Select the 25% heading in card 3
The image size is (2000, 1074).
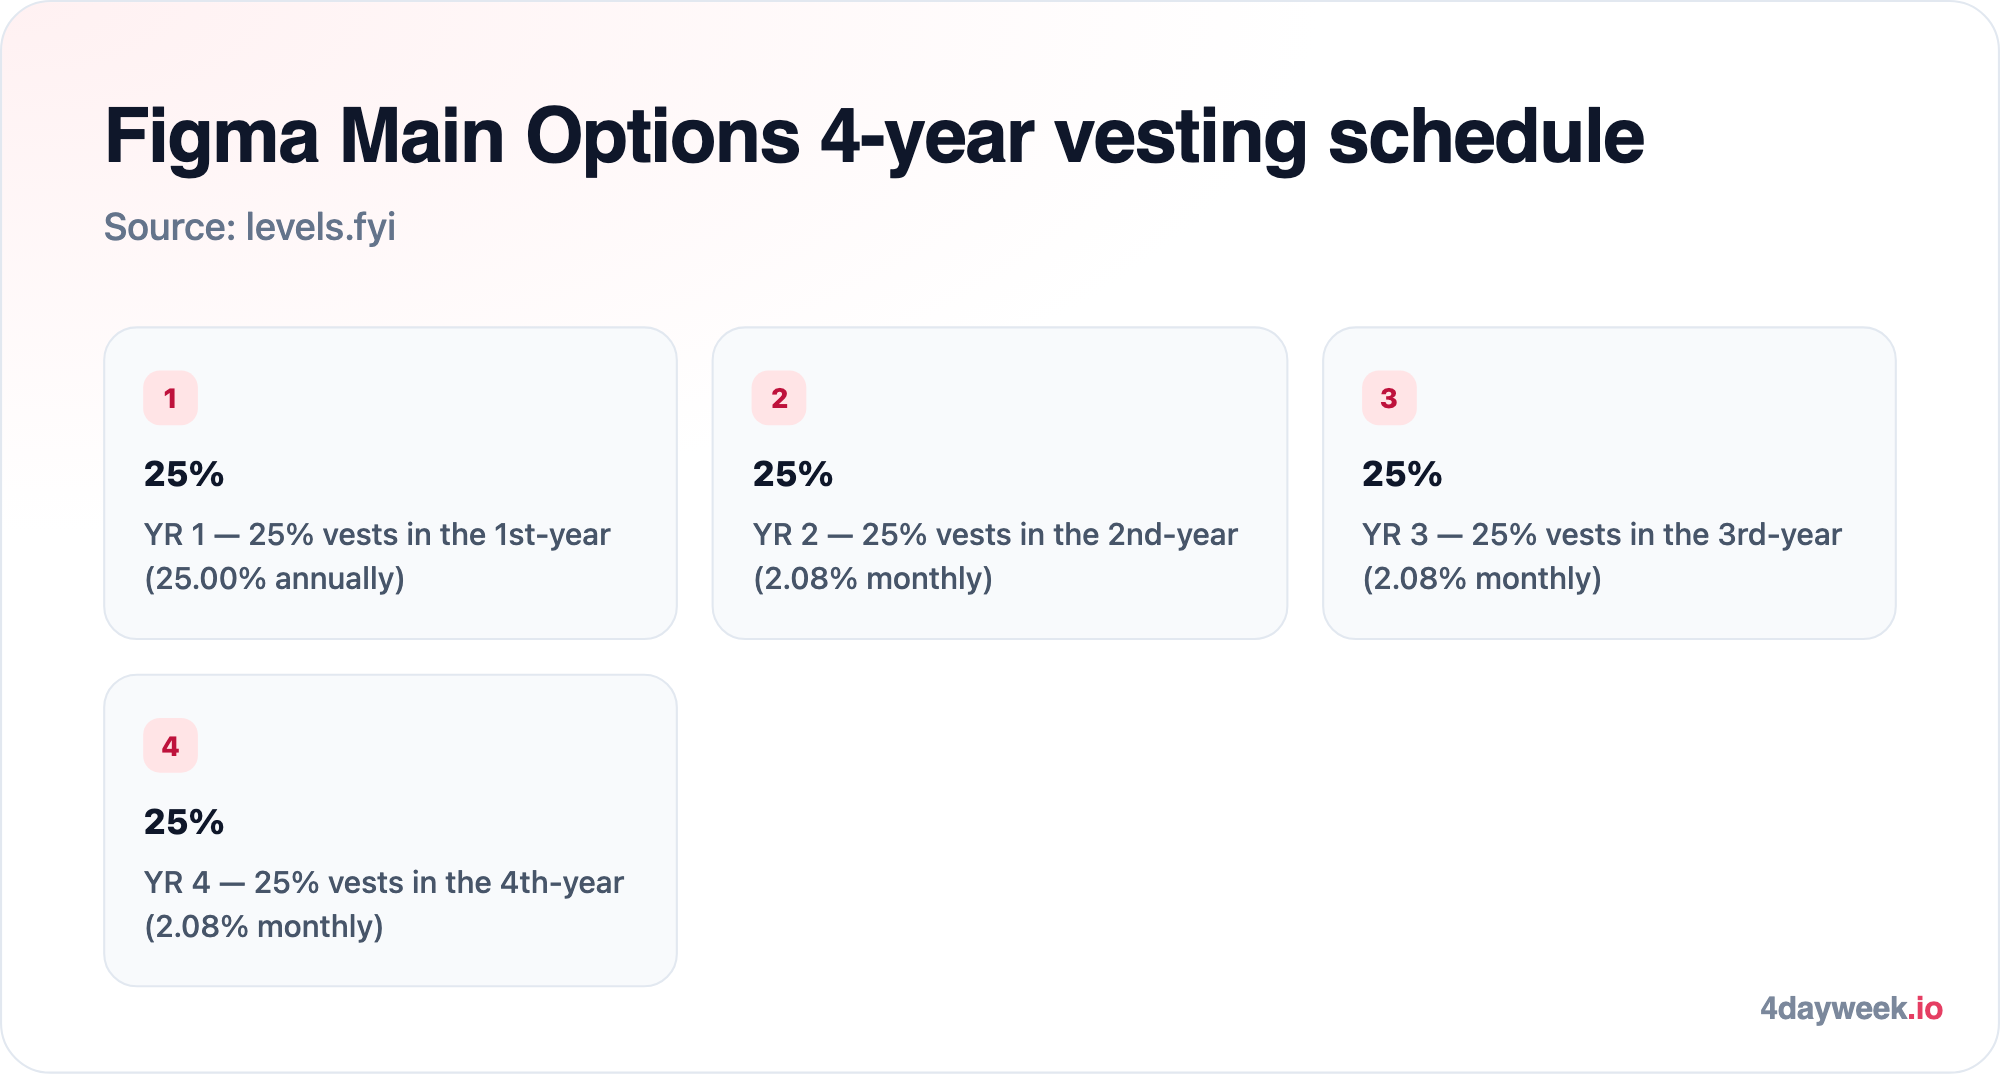pos(1402,474)
